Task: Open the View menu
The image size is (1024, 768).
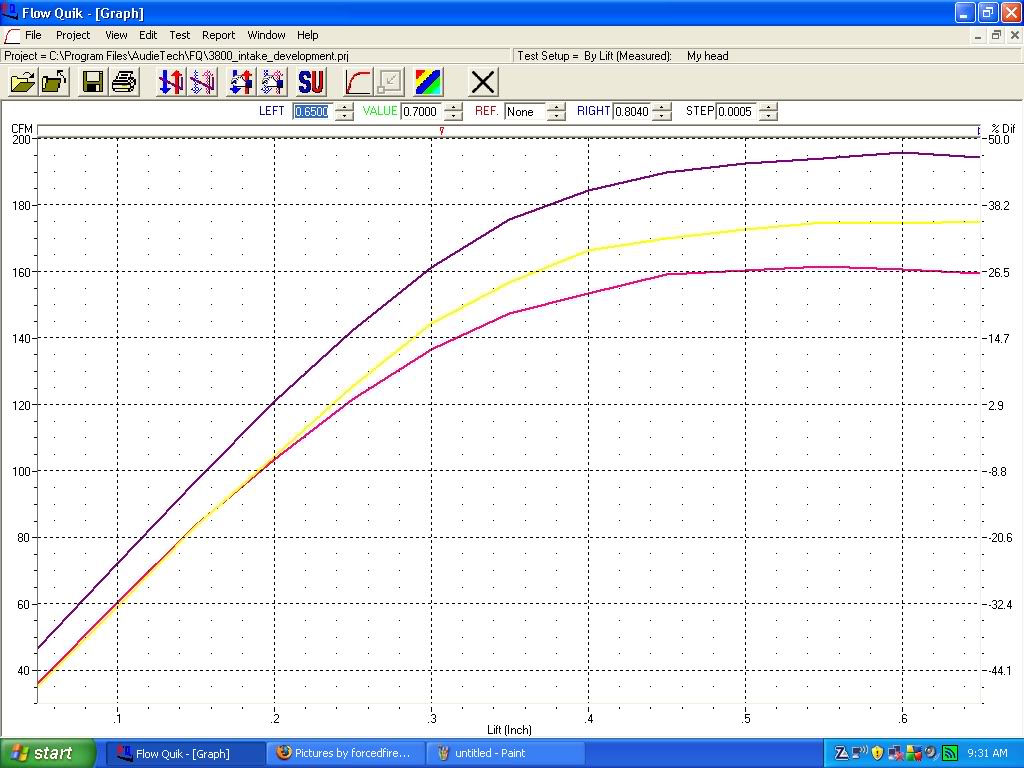Action: point(116,35)
